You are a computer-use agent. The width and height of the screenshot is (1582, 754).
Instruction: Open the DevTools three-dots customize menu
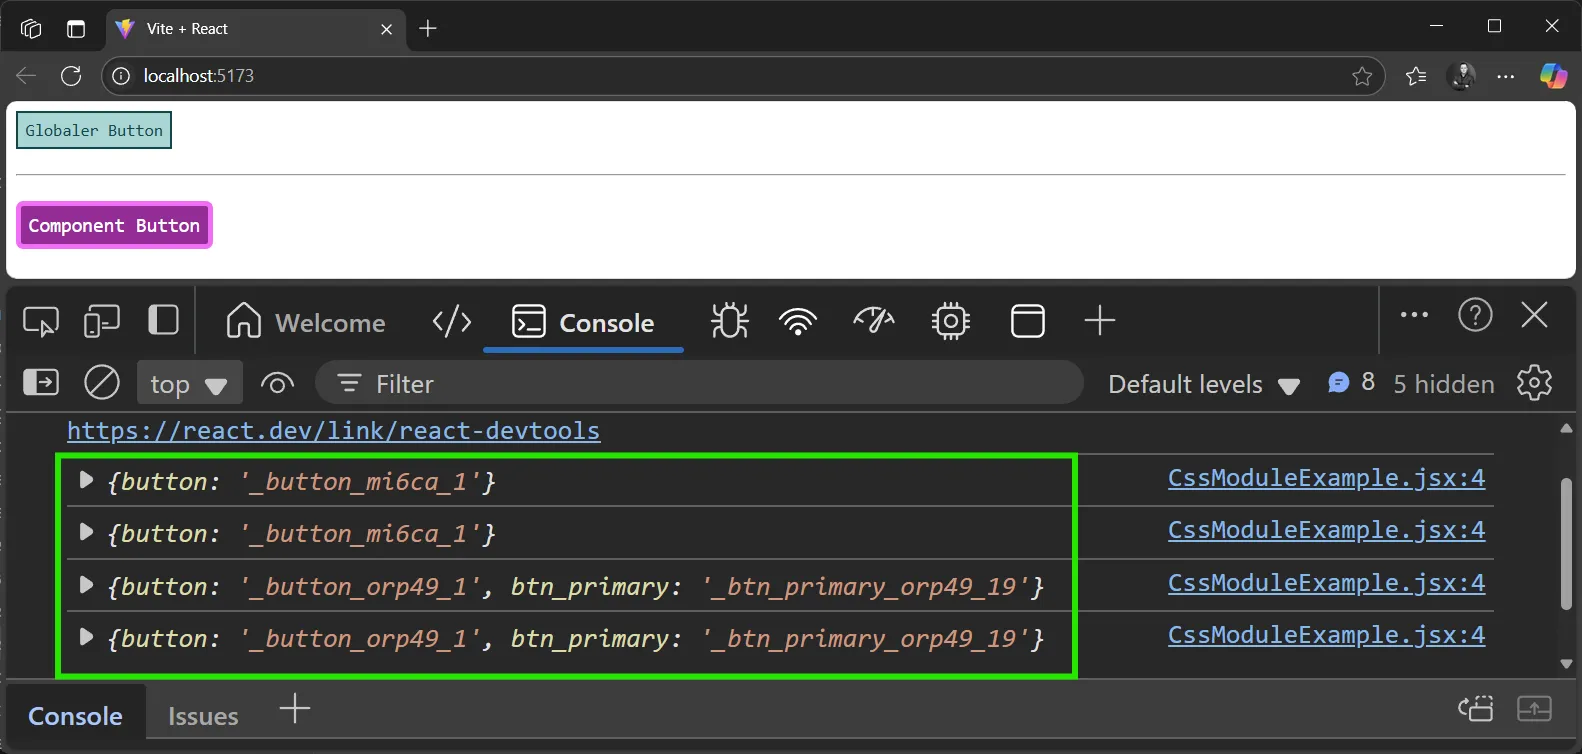1415,315
